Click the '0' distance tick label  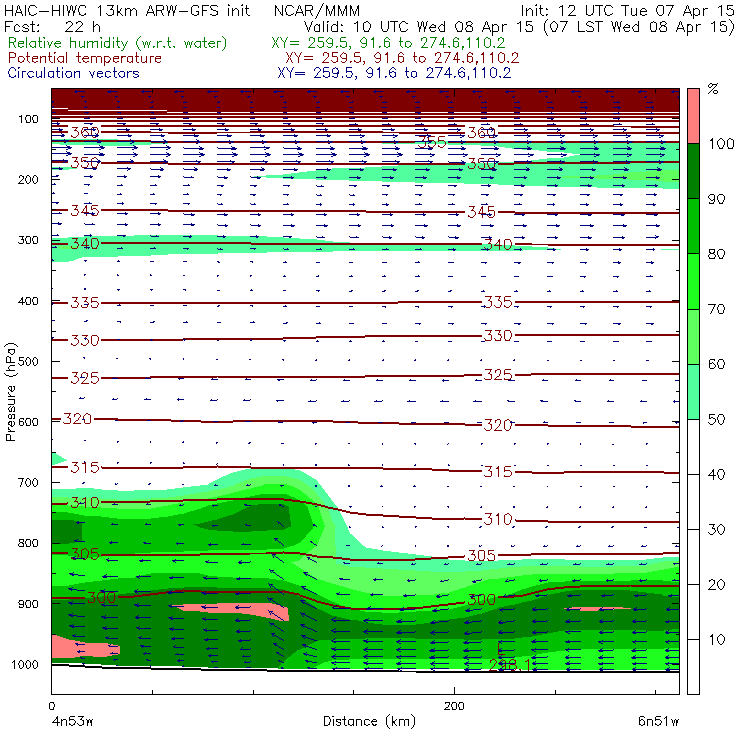point(51,706)
